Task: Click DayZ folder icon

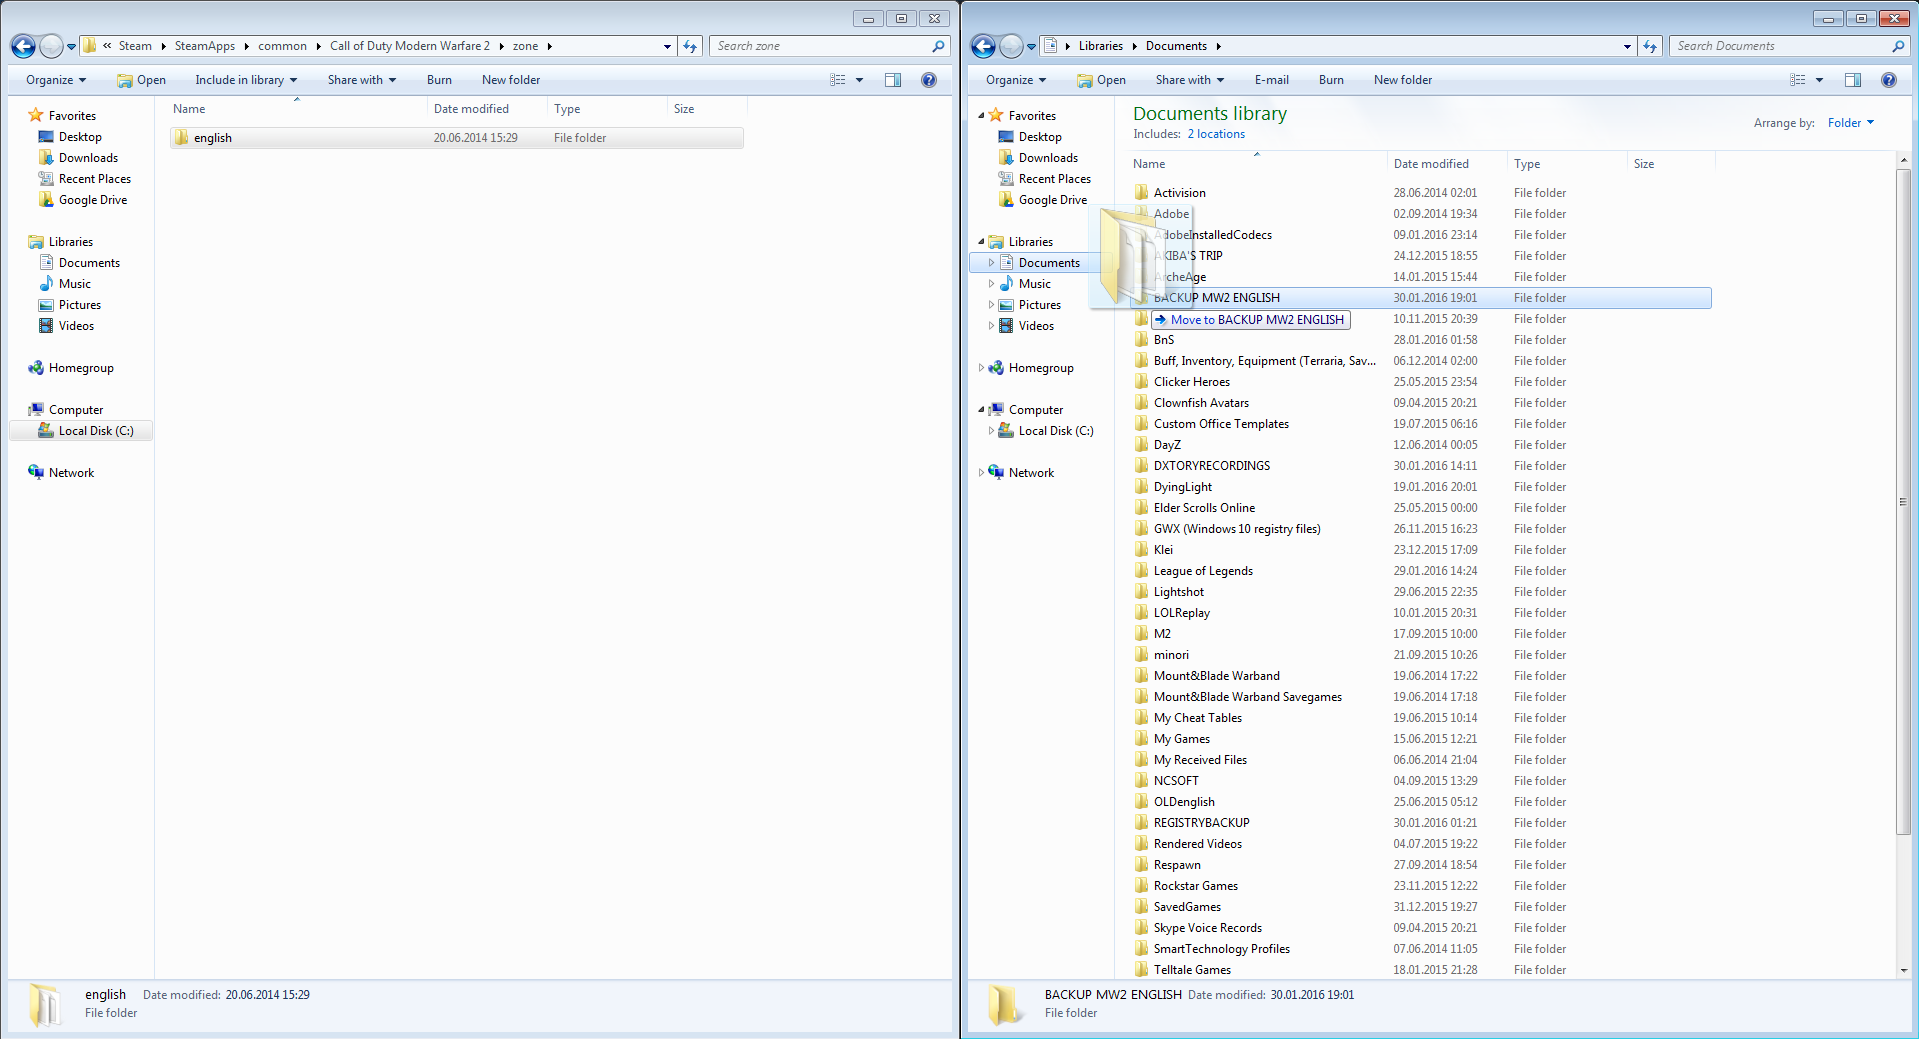Action: [x=1141, y=445]
